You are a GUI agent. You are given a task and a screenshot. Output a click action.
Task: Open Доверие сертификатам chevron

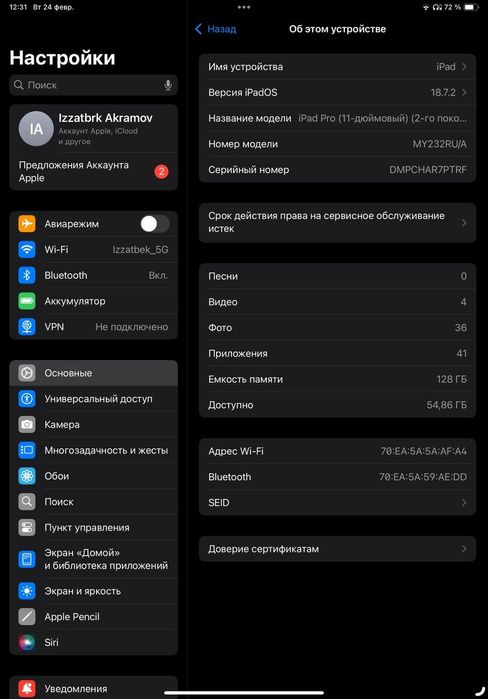pos(464,549)
